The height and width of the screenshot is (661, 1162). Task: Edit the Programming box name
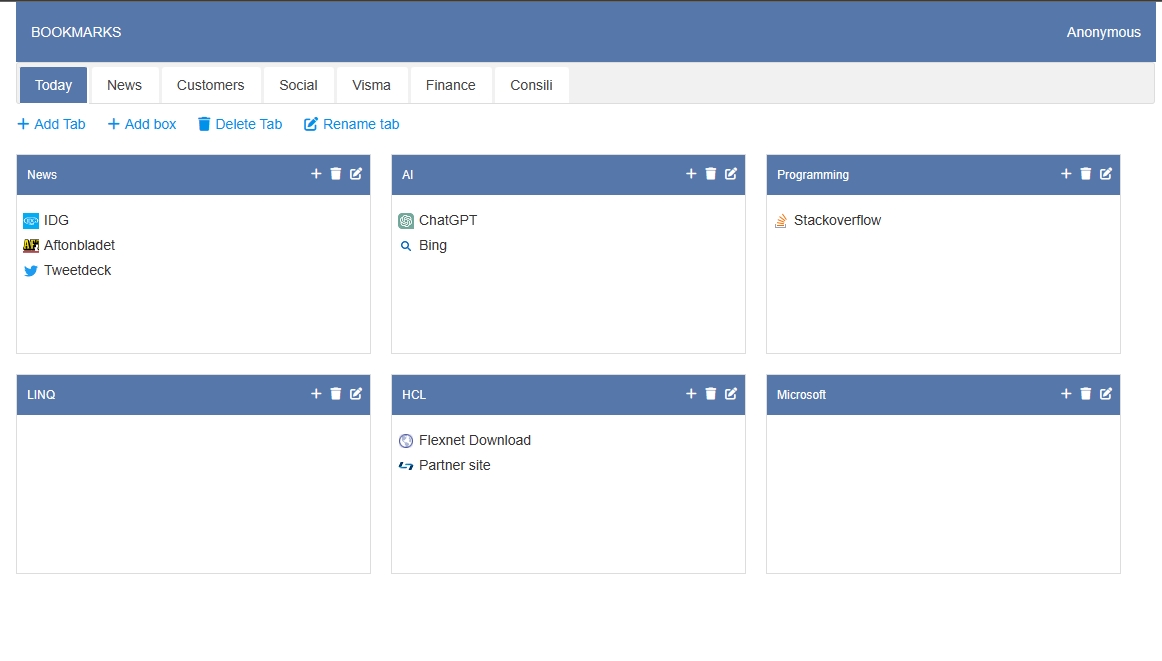[1106, 173]
